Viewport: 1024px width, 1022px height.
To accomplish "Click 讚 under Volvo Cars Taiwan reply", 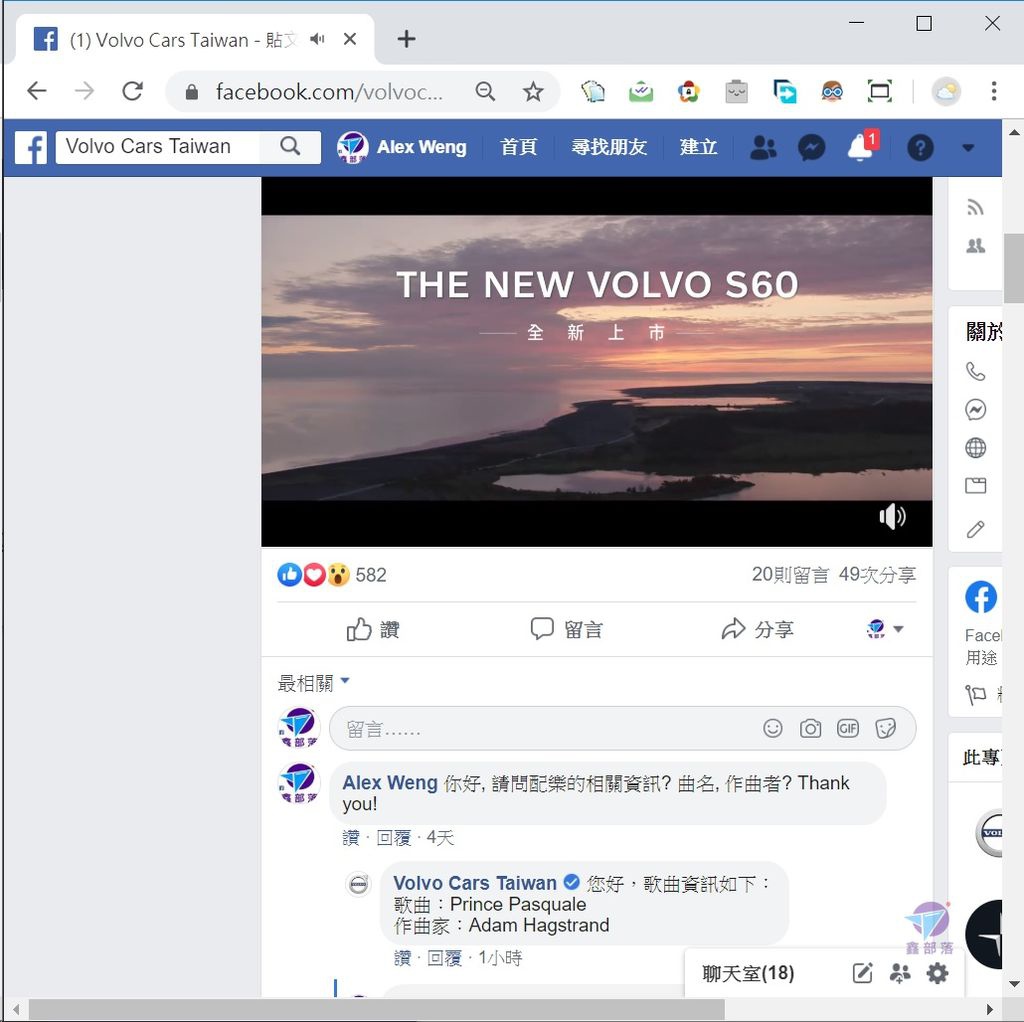I will click(402, 958).
